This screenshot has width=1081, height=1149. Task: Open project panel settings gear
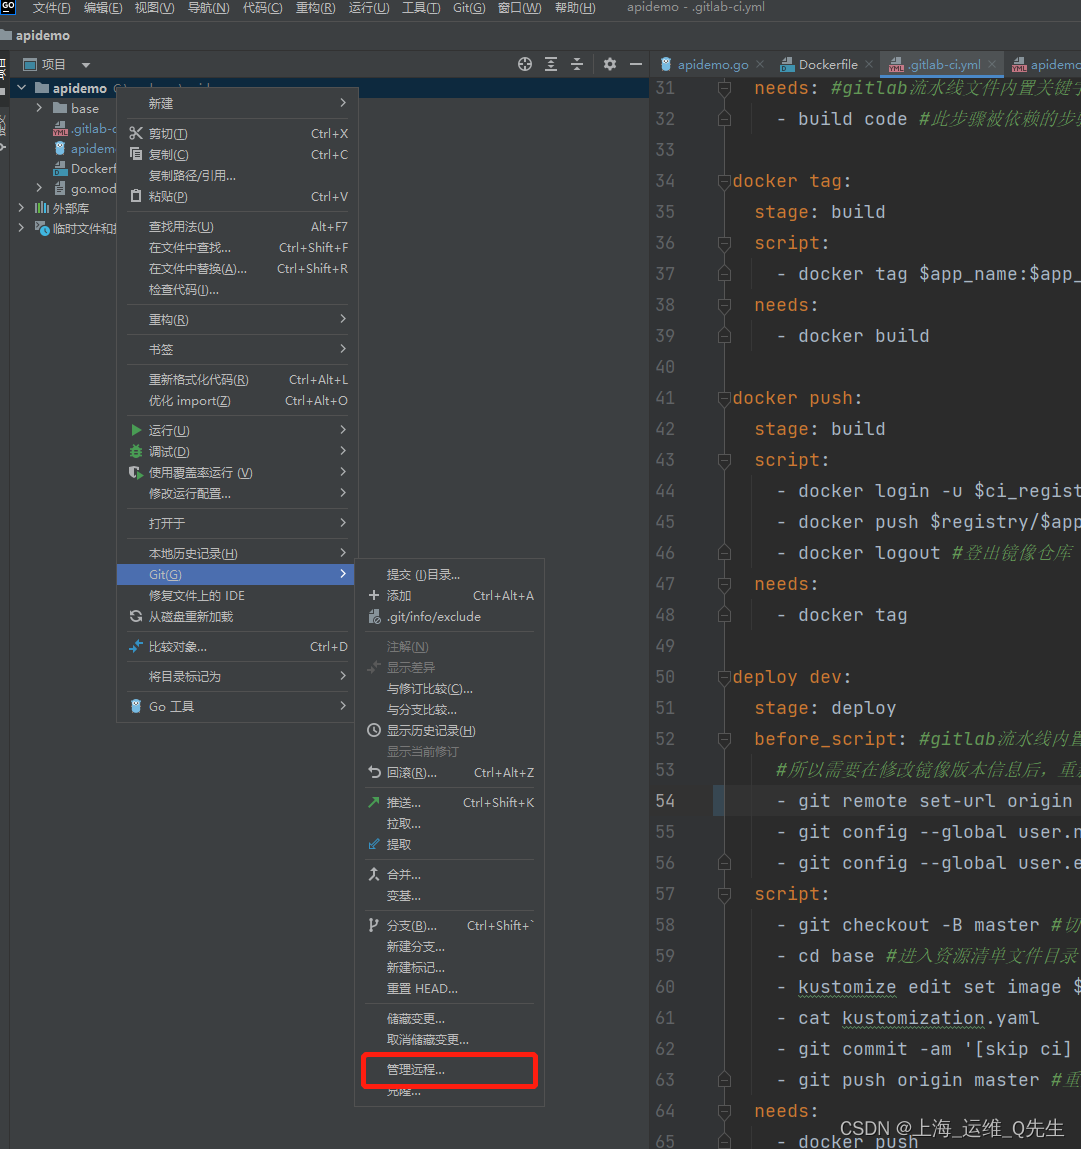coord(610,64)
